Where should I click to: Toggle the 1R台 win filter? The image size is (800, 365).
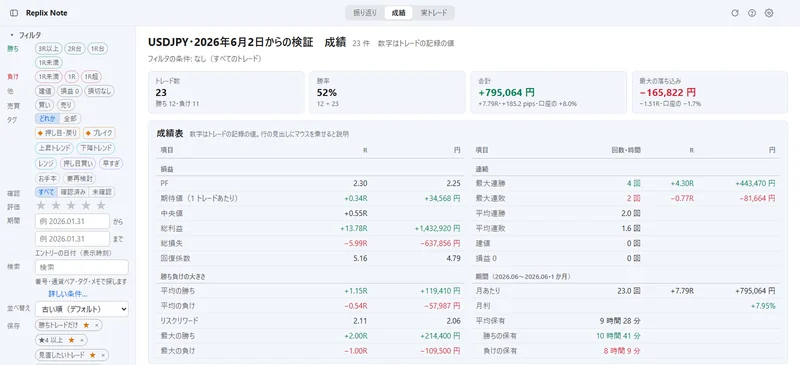pos(97,48)
